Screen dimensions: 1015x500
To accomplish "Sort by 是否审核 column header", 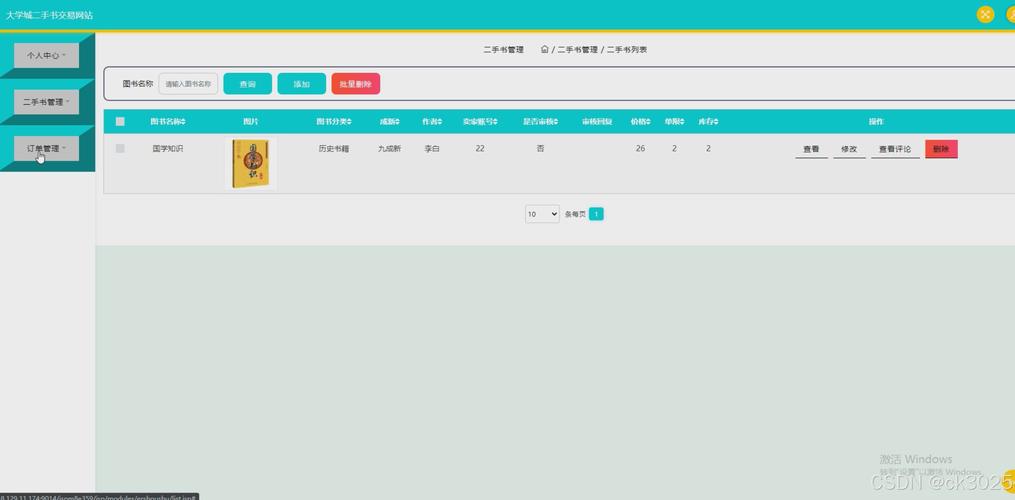I will click(540, 122).
